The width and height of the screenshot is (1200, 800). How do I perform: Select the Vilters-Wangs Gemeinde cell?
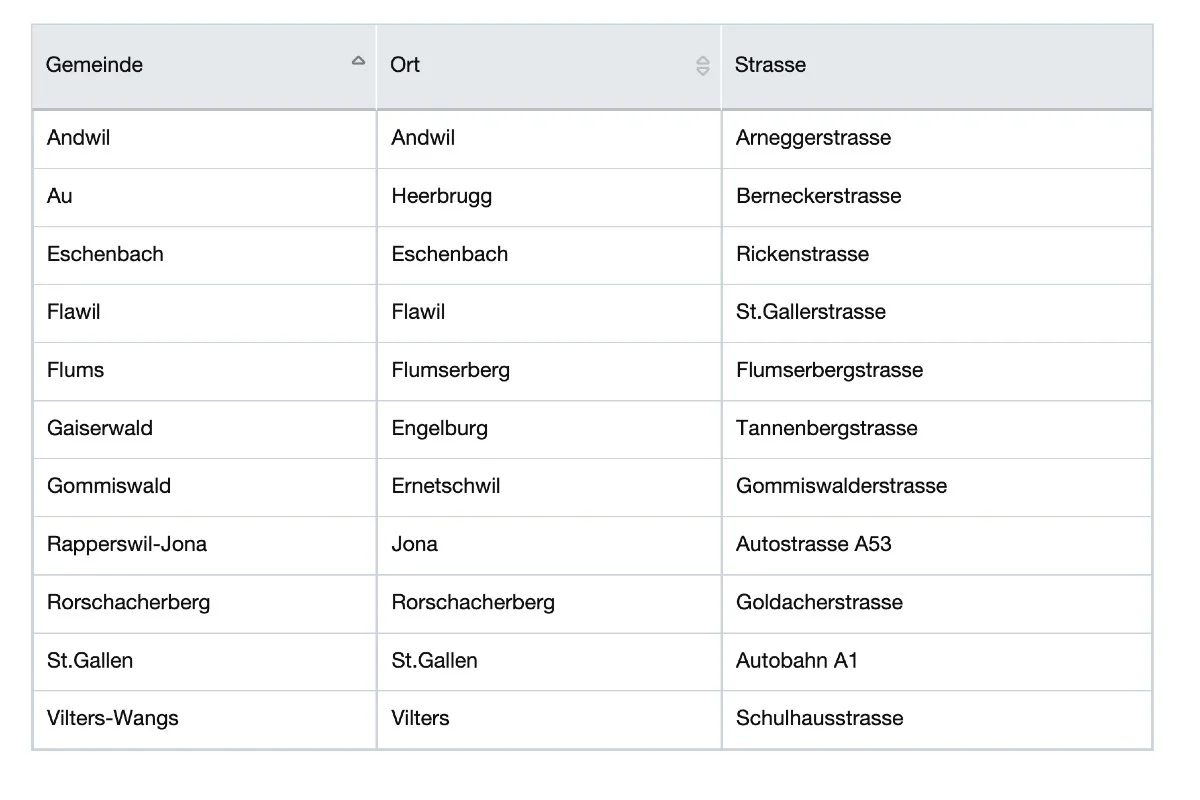[x=204, y=719]
